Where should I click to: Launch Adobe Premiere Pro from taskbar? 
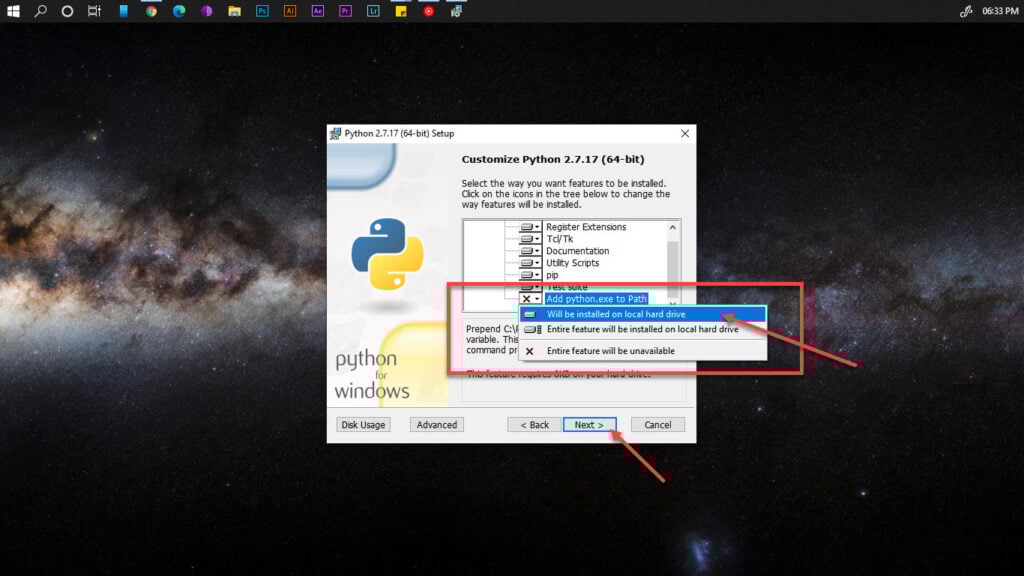tap(345, 11)
